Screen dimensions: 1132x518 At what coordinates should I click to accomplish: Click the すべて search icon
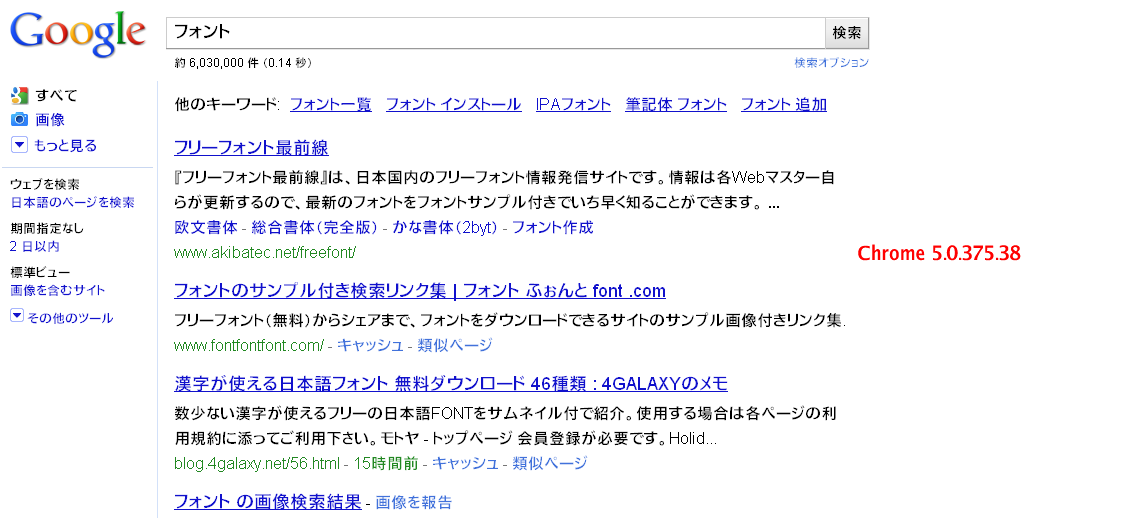pyautogui.click(x=19, y=95)
